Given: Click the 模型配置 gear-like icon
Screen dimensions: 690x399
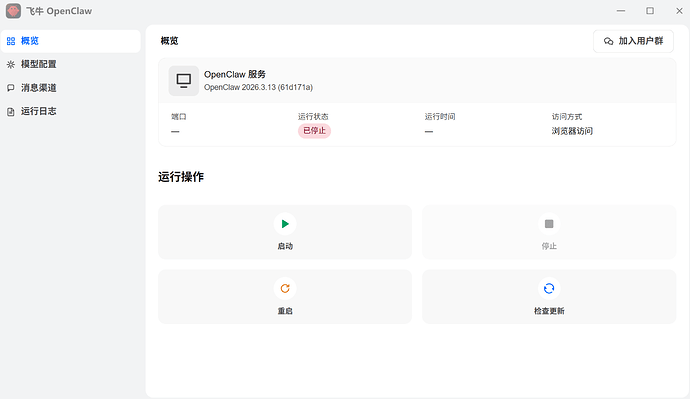Looking at the screenshot, I should point(11,64).
